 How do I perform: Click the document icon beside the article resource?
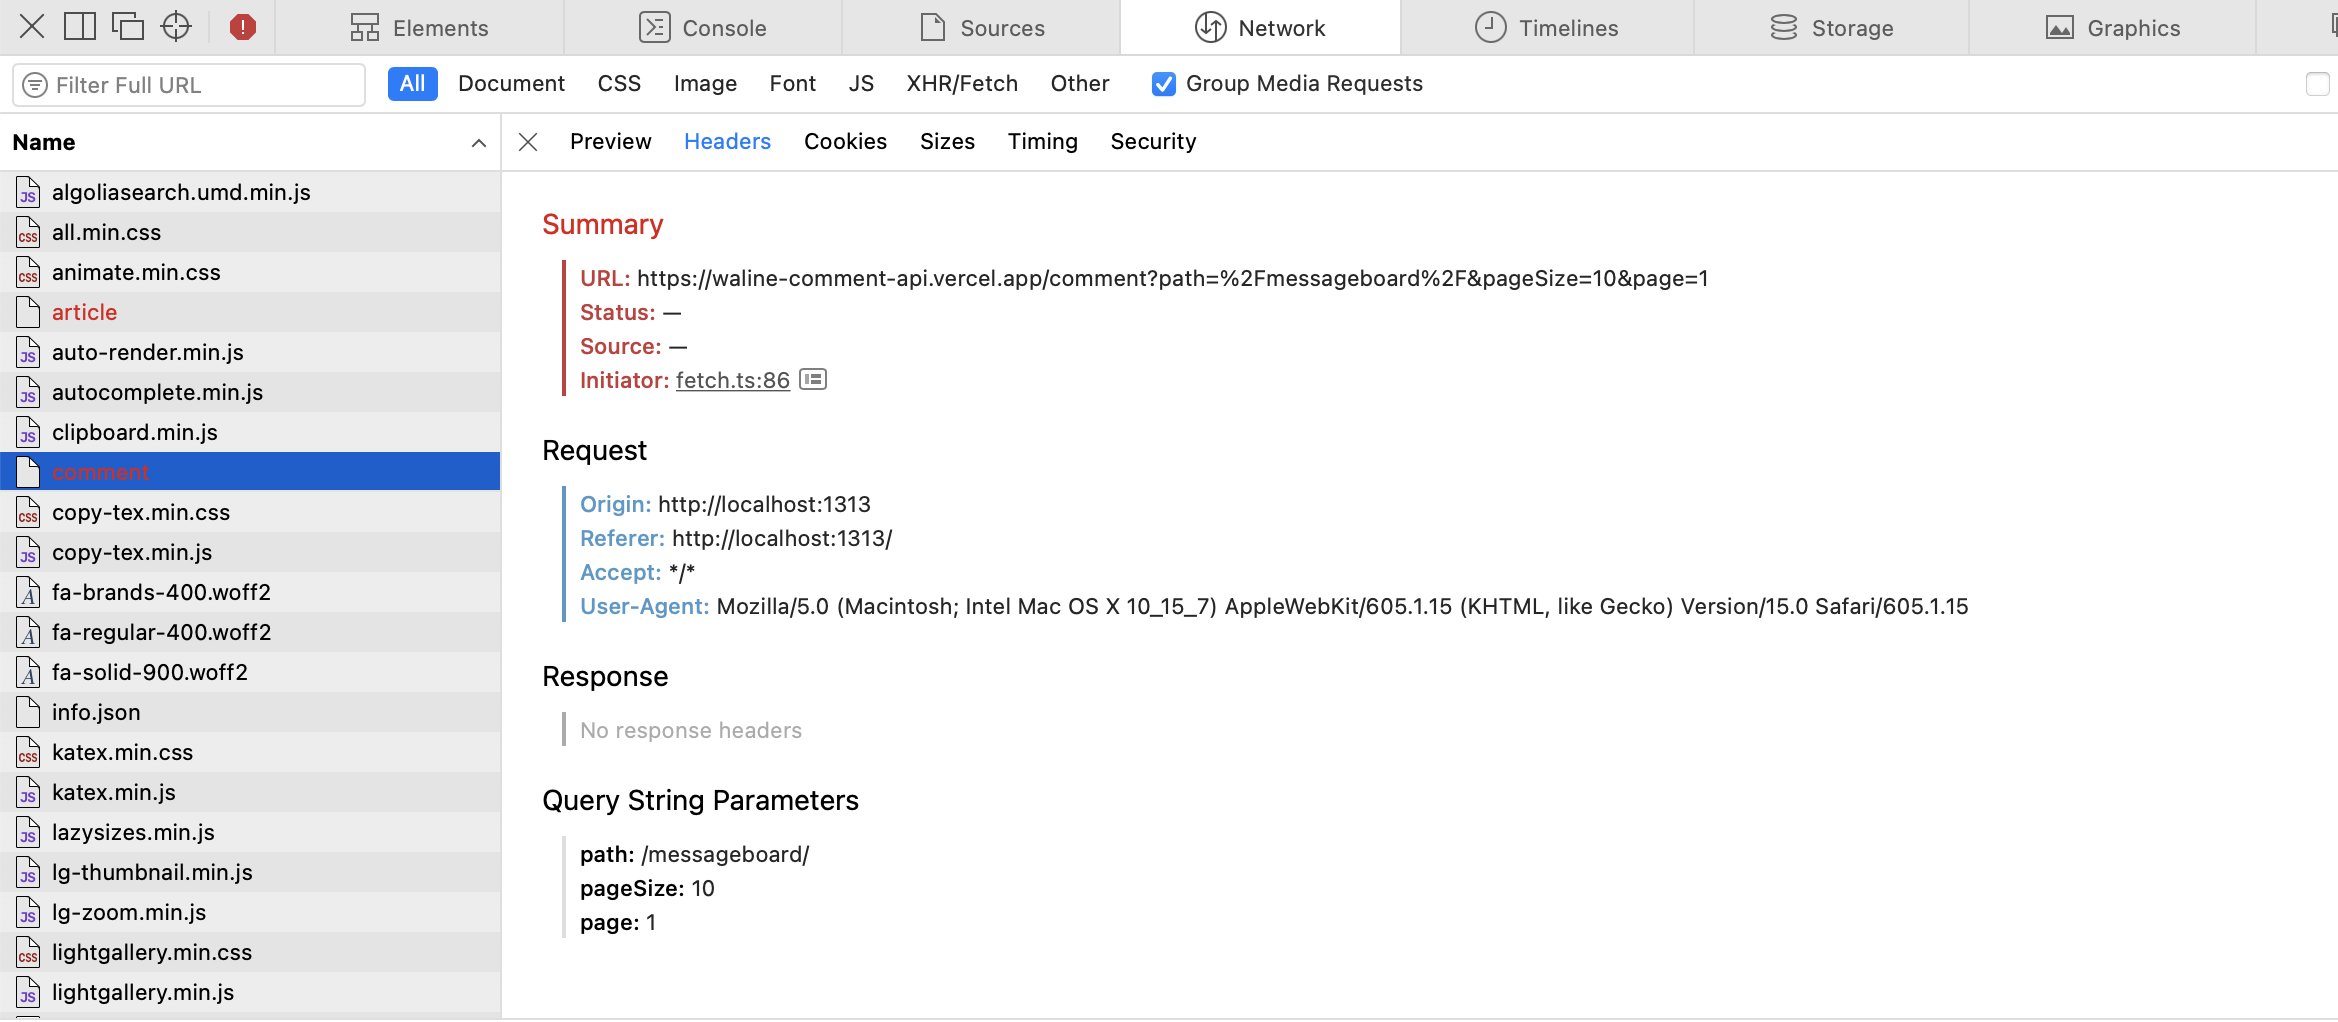point(27,312)
